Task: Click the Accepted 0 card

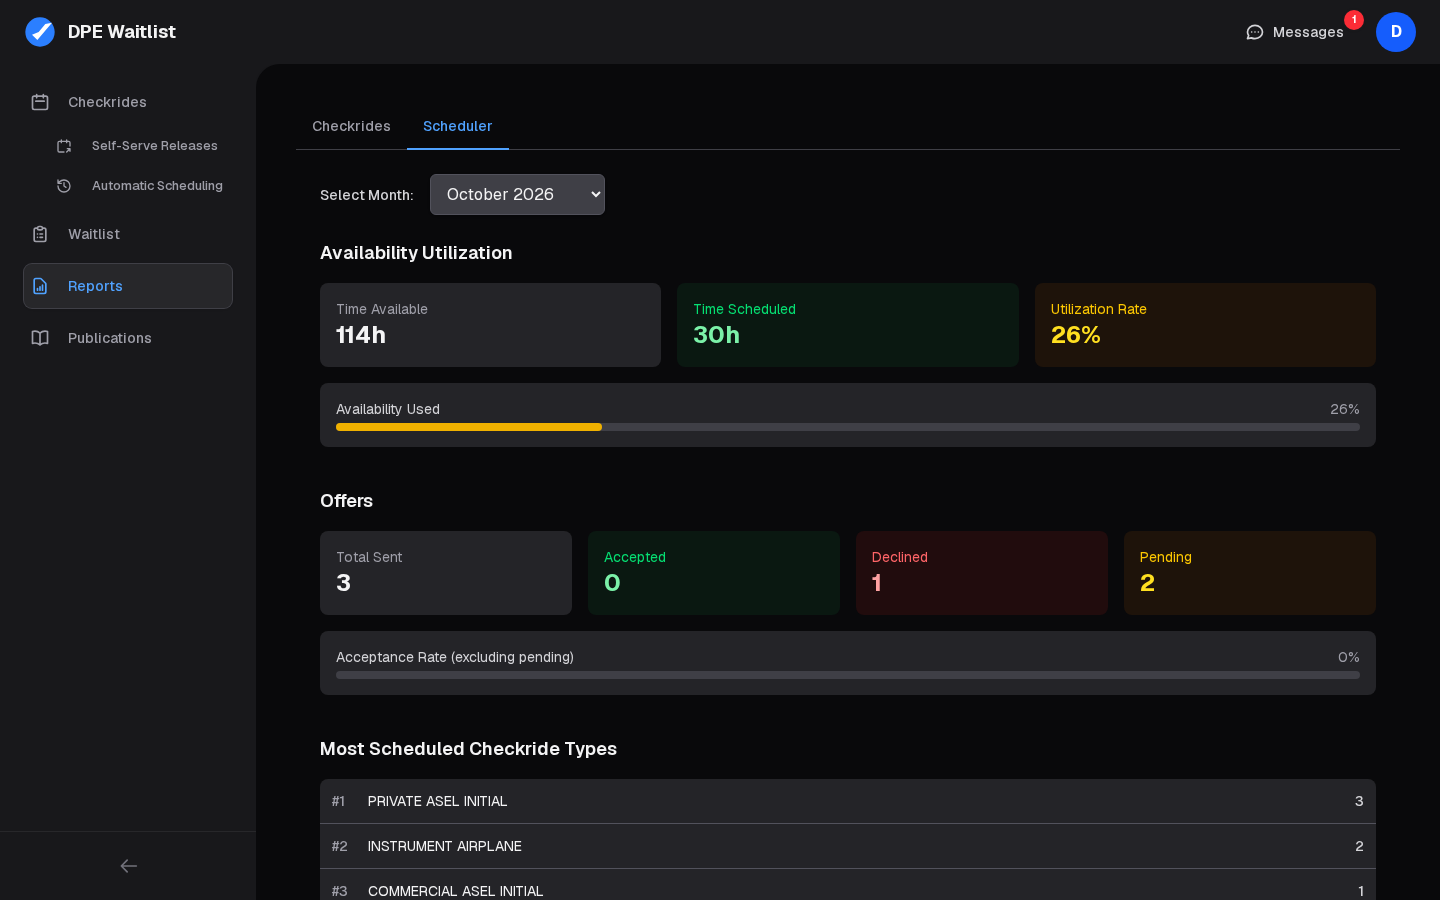Action: (714, 573)
